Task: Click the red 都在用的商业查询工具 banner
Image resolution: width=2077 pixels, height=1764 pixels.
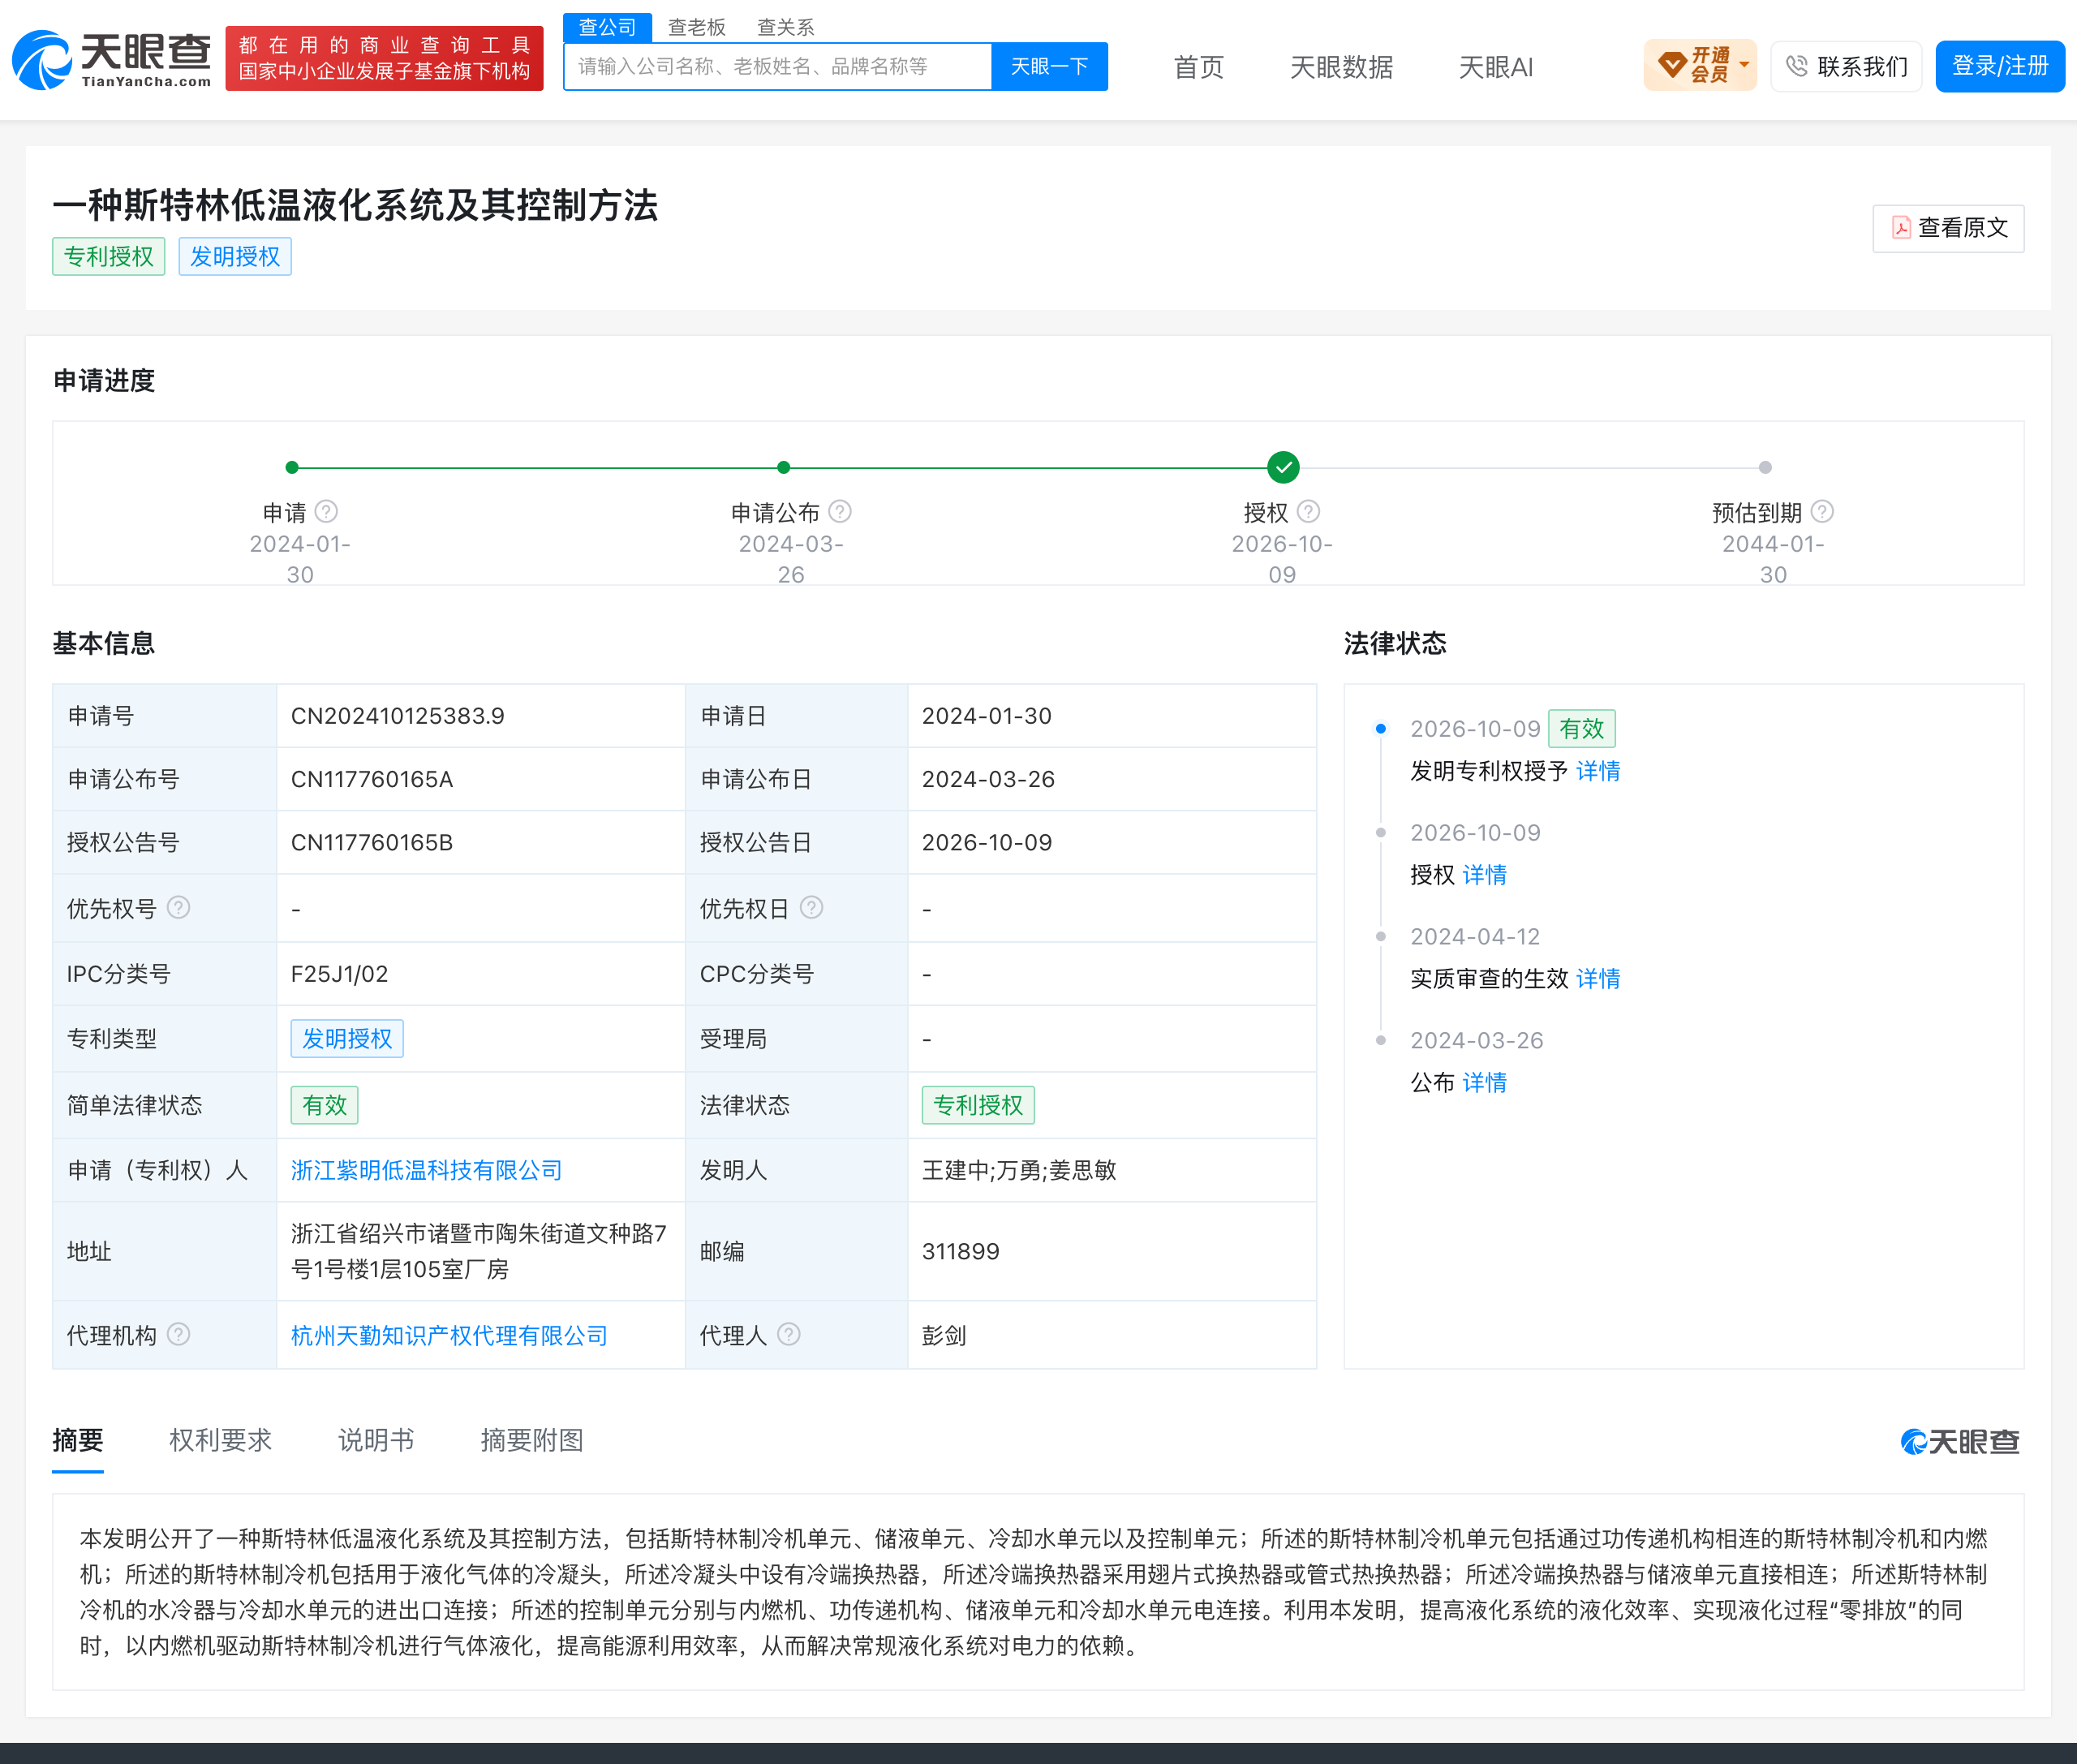Action: 384,58
